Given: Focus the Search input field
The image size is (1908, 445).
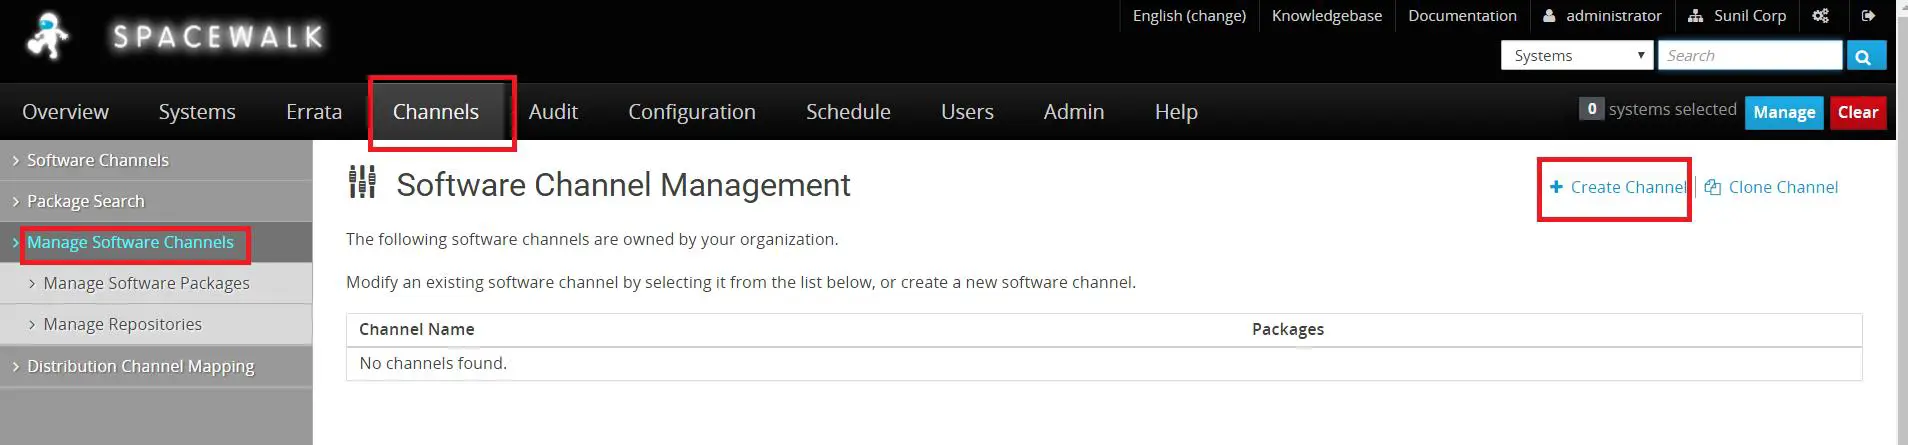Looking at the screenshot, I should pos(1750,56).
